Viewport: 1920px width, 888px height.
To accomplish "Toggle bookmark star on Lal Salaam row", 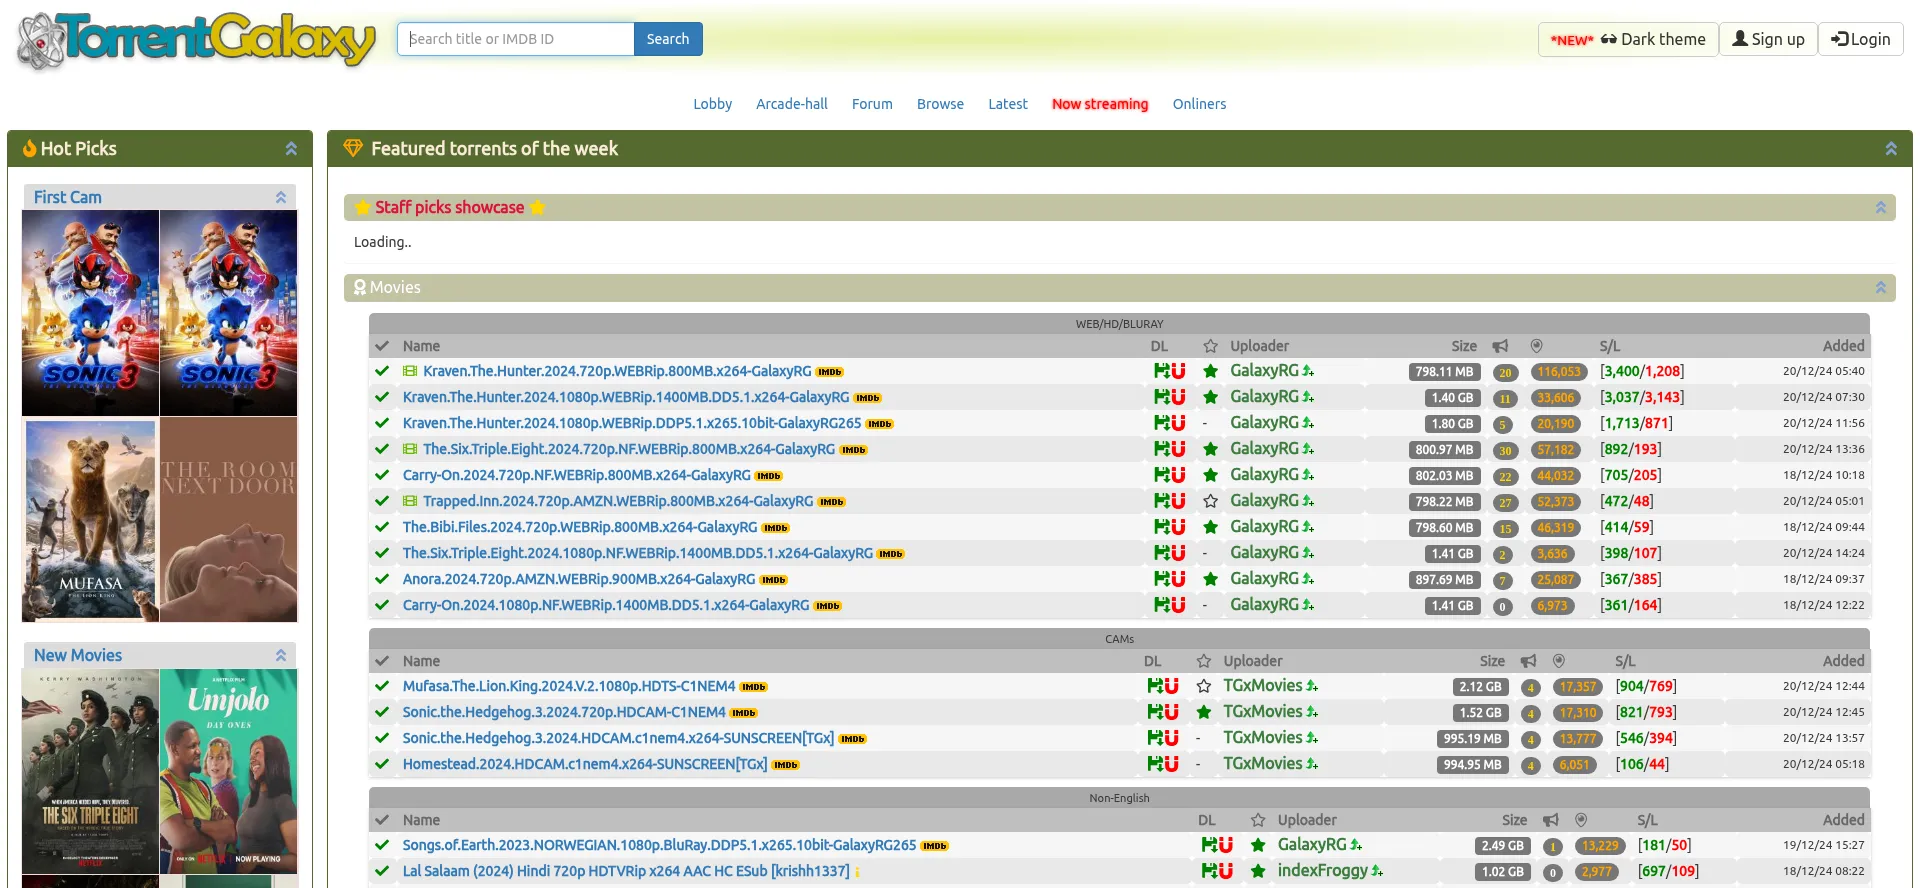I will pos(1258,871).
